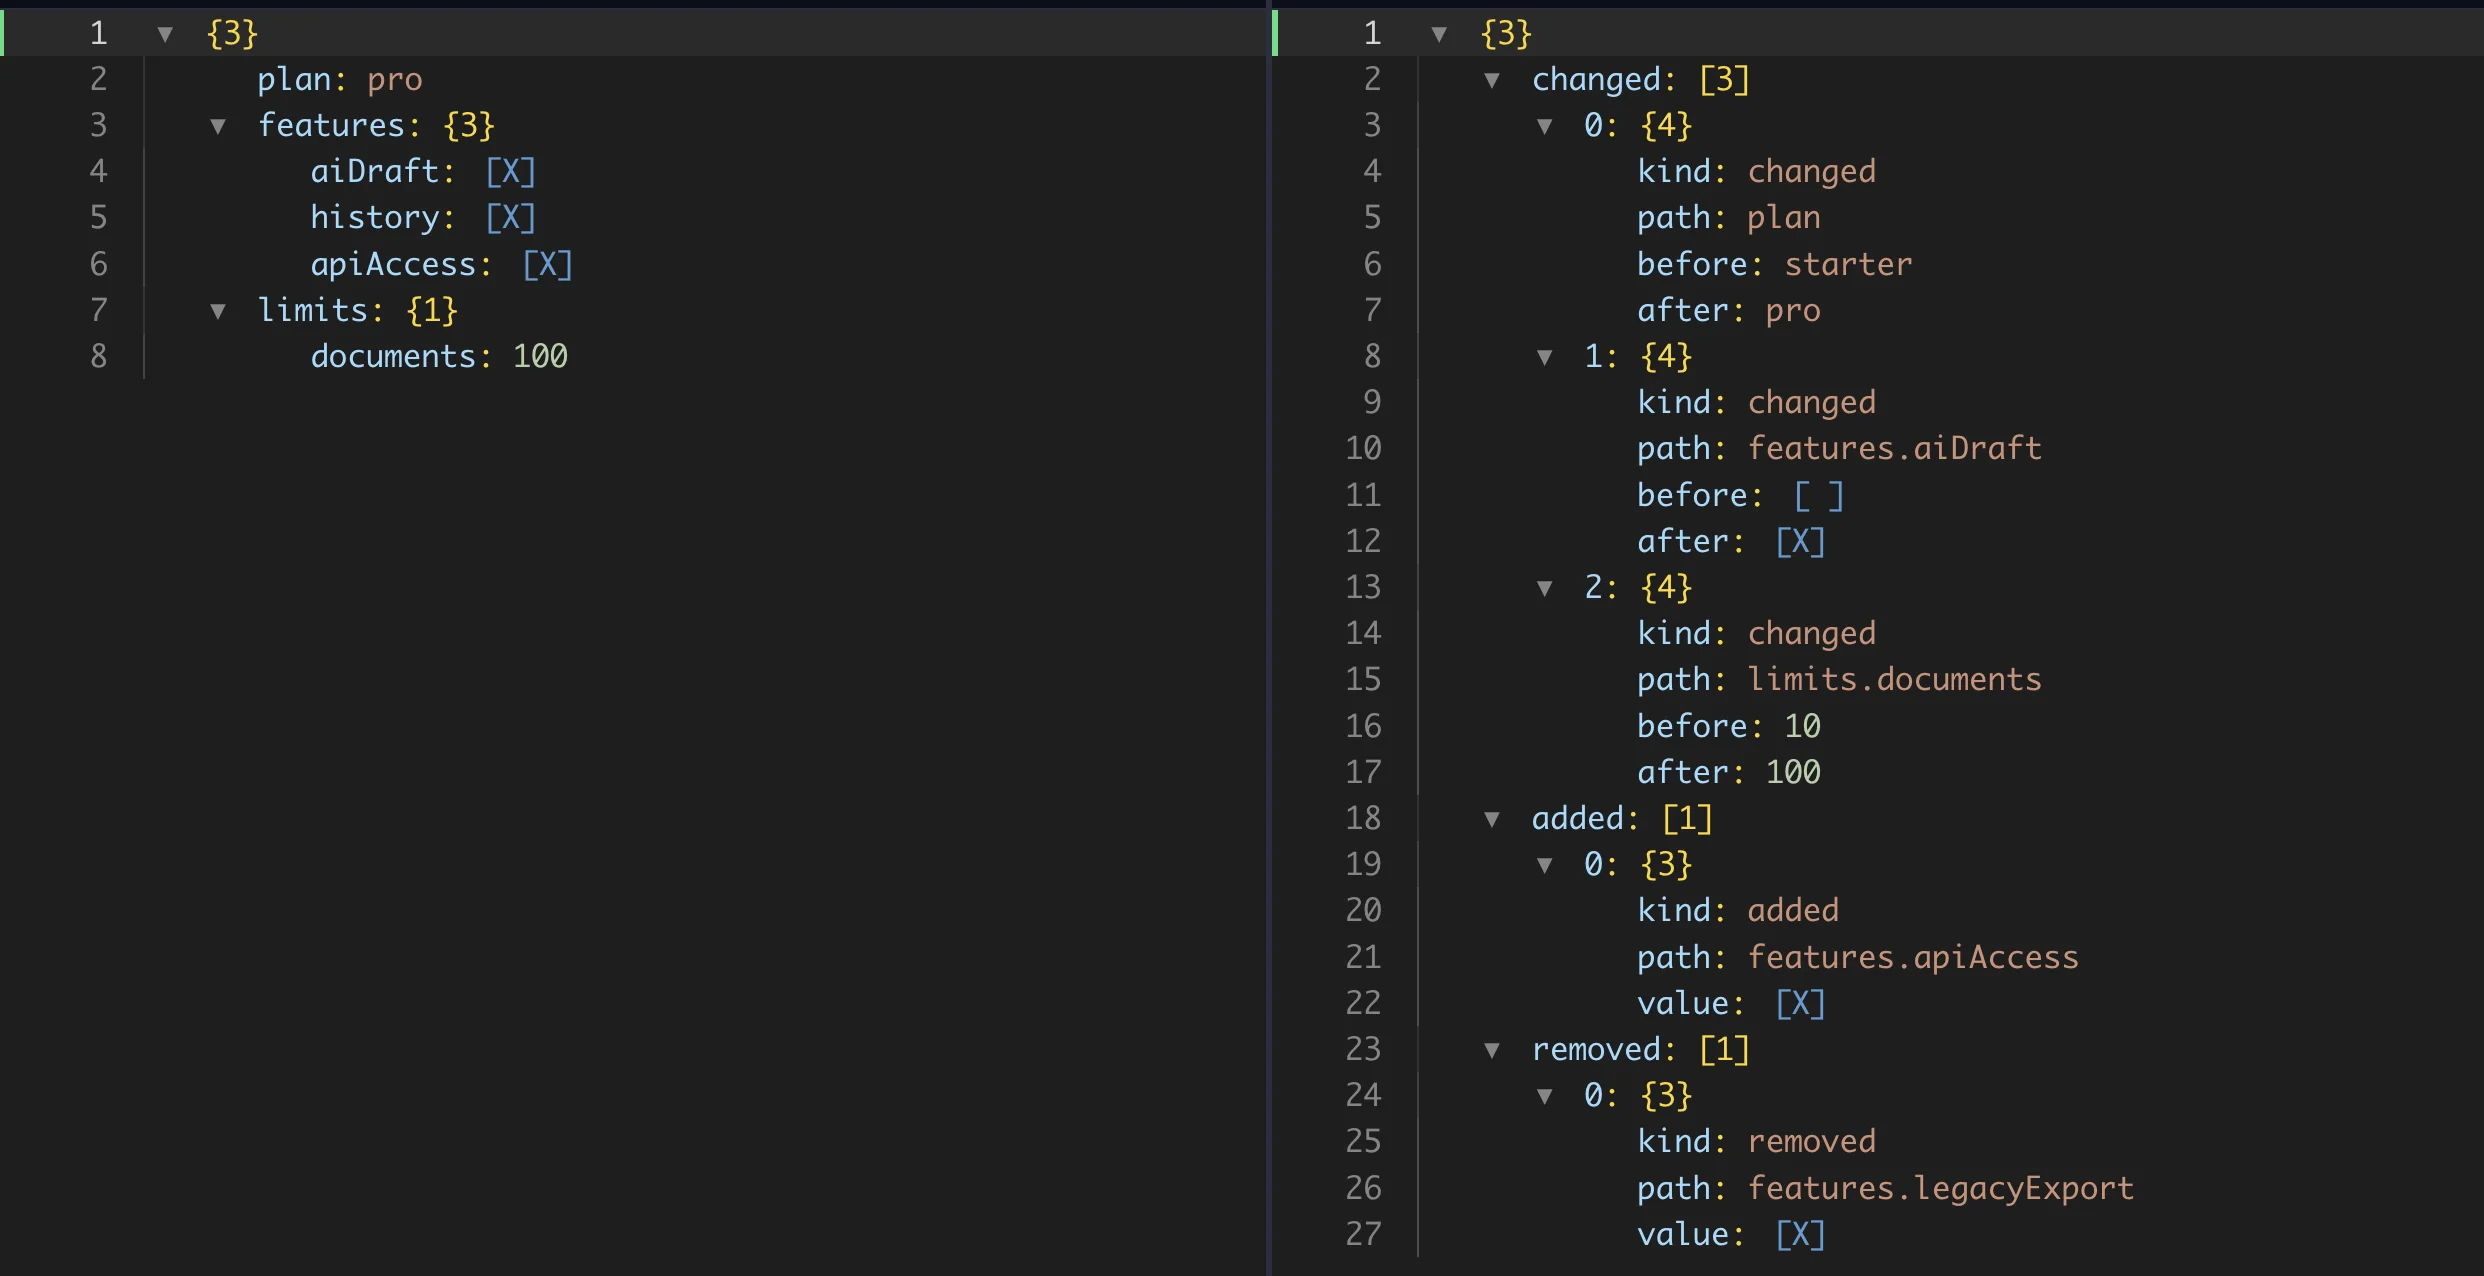Select the before value 10
2484x1276 pixels.
(1802, 727)
